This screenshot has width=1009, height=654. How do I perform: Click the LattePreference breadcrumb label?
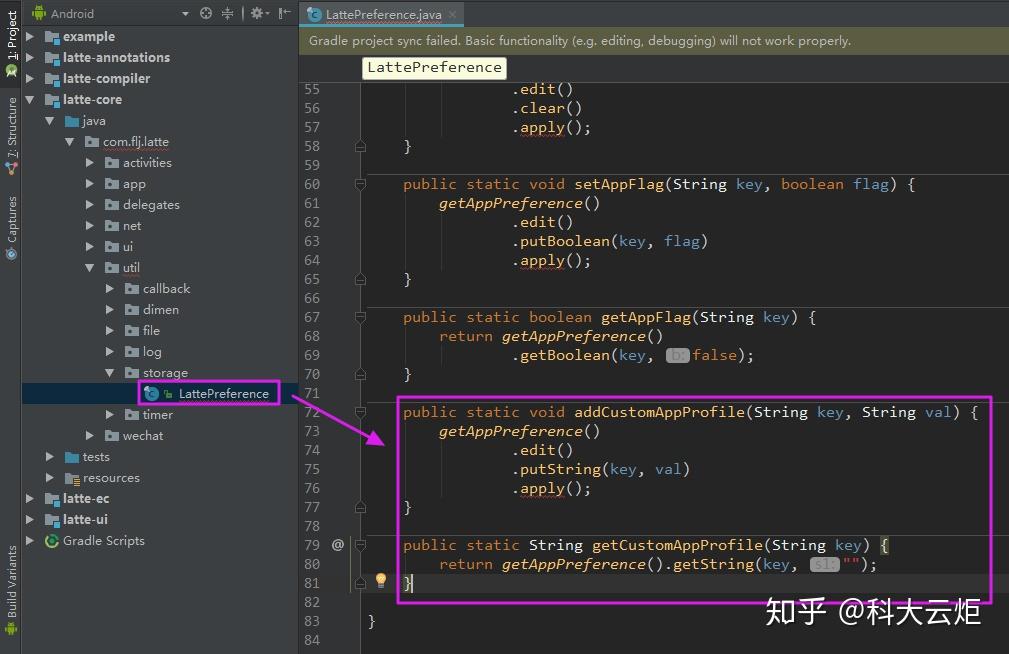coord(434,68)
